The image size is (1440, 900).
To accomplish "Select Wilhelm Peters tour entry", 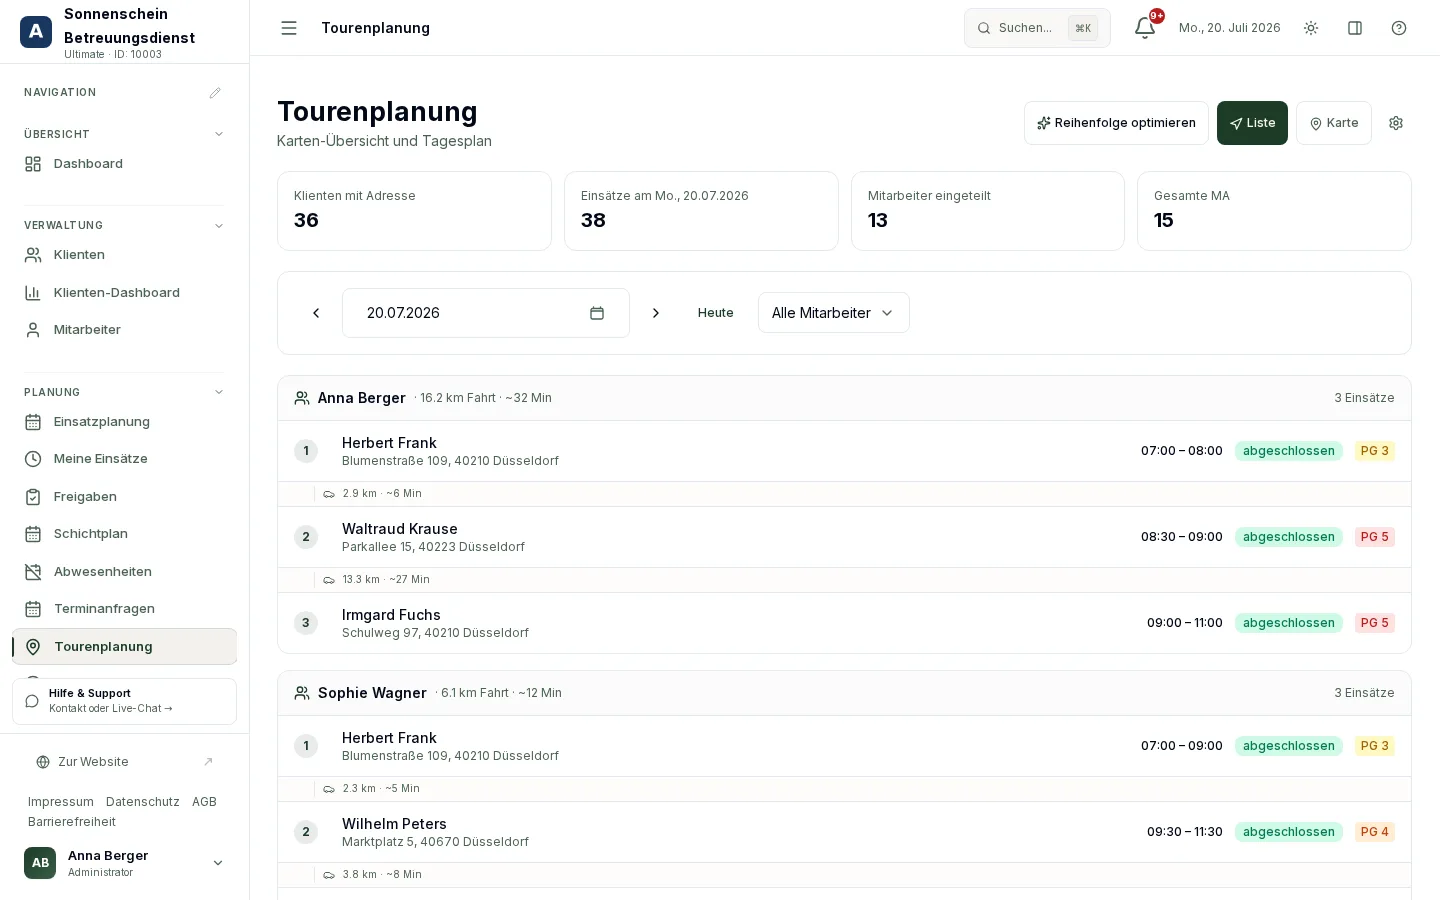I will point(844,832).
